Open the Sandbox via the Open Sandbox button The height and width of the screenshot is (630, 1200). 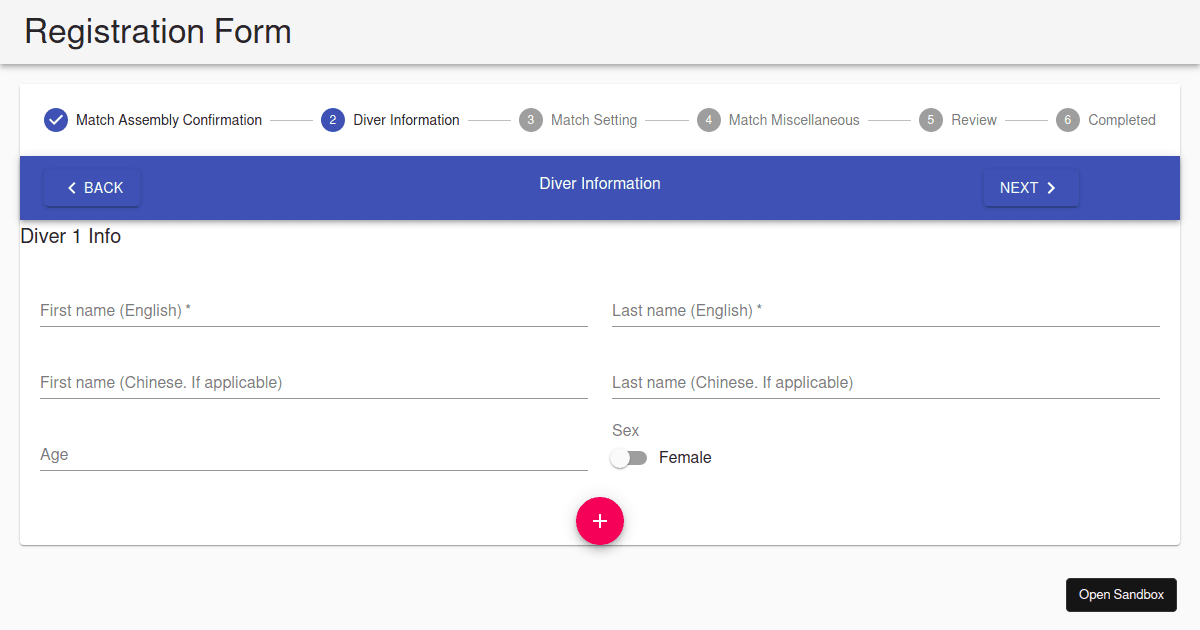click(1121, 595)
